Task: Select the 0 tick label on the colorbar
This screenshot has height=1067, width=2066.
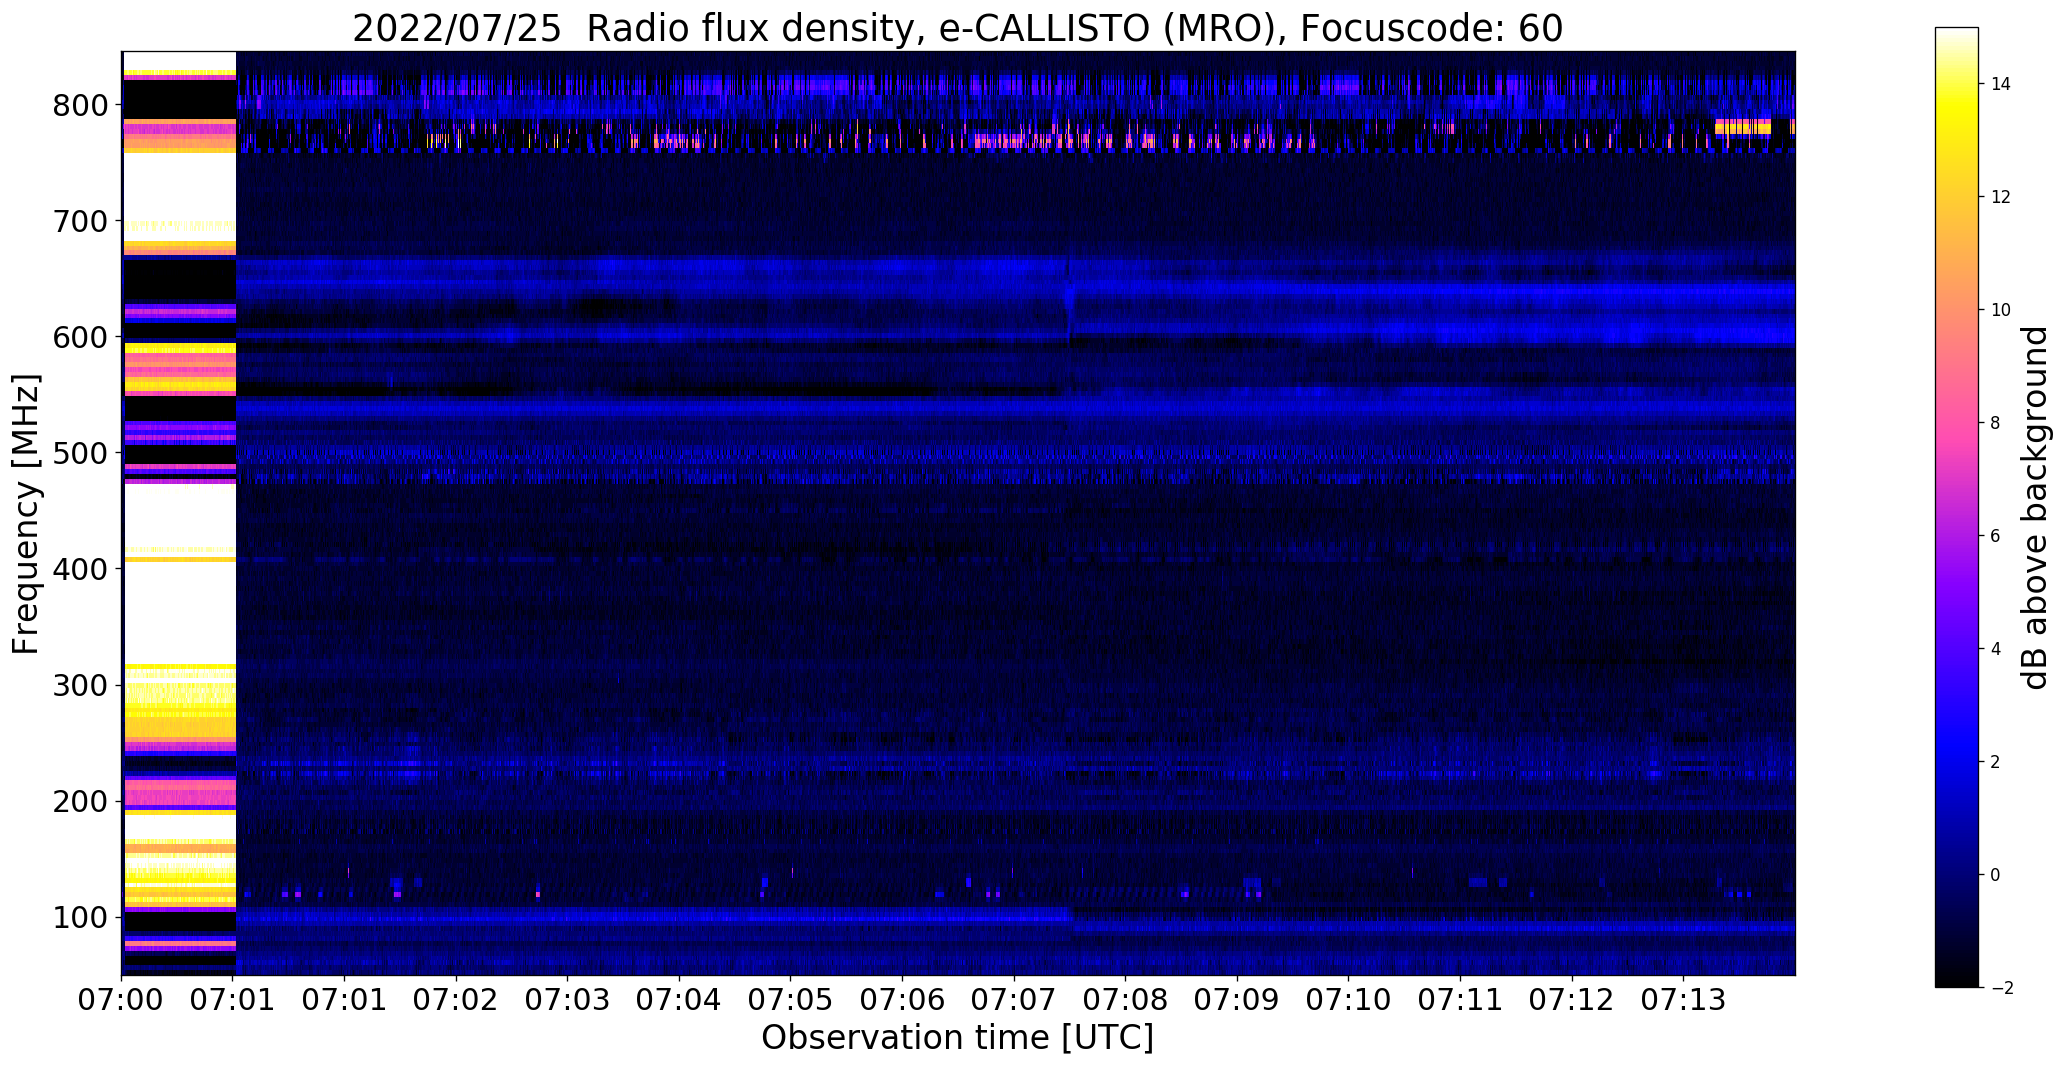Action: coord(1996,875)
